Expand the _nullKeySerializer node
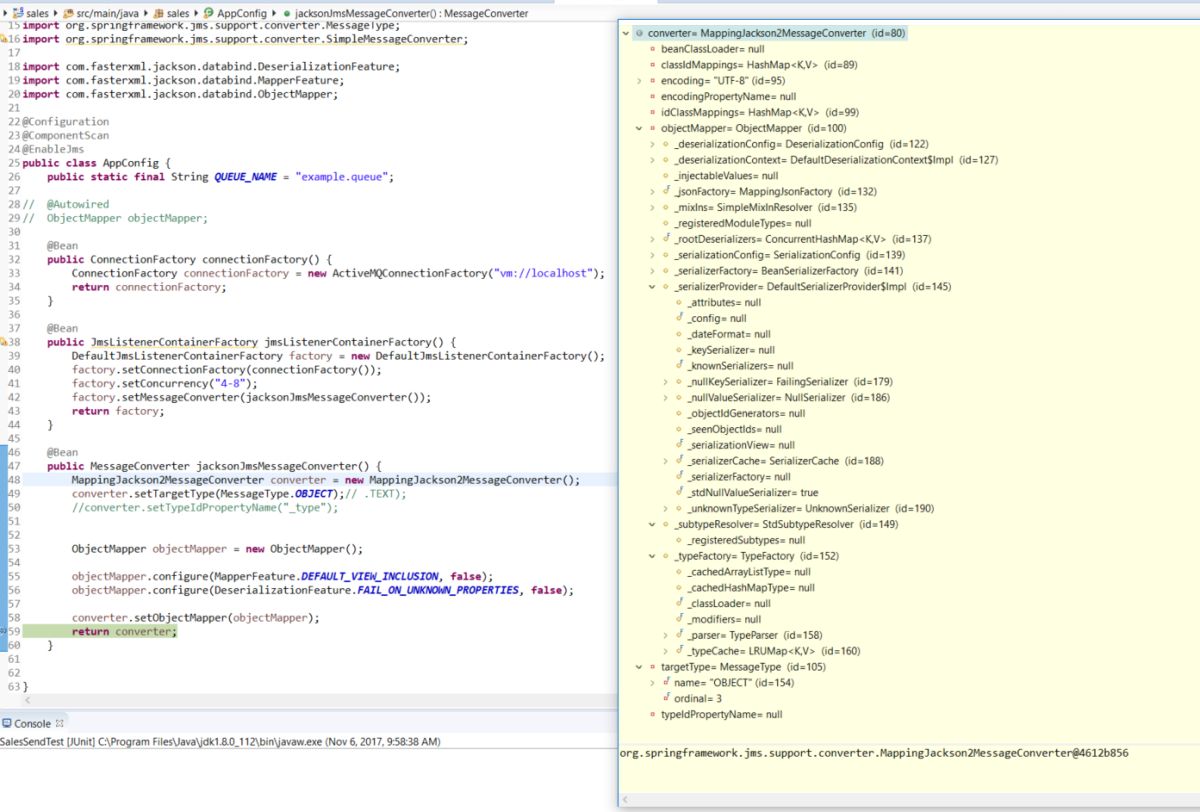This screenshot has height=812, width=1200. [x=665, y=382]
